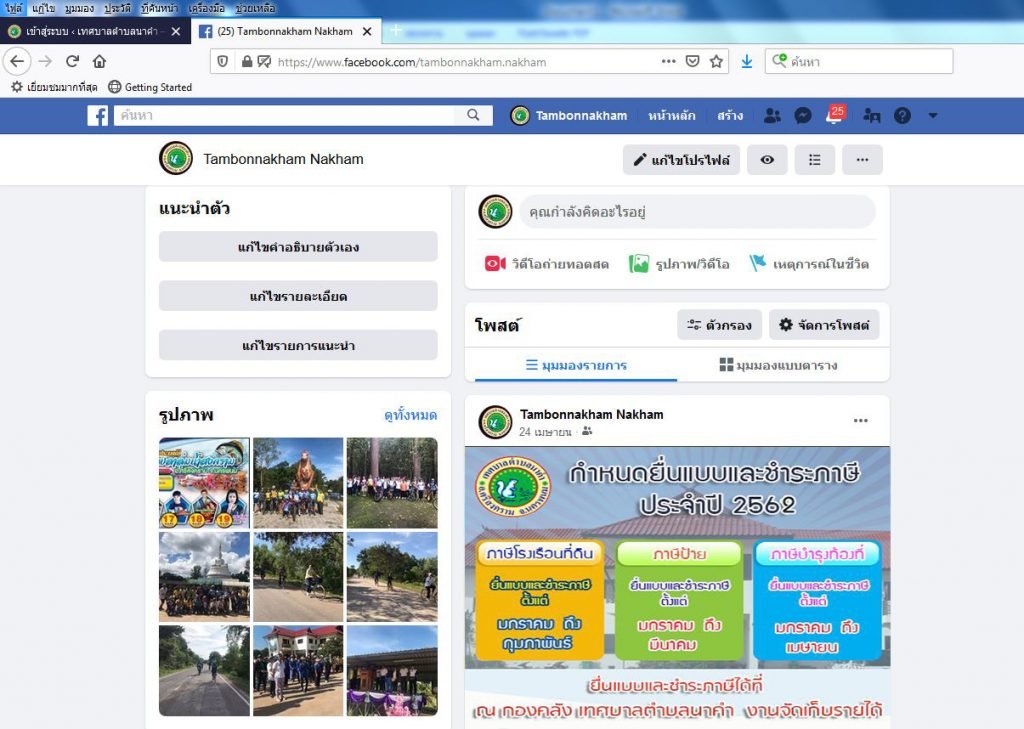Click the คุณกำลังคิดอะไรอยู่ post composer field

pyautogui.click(x=696, y=212)
